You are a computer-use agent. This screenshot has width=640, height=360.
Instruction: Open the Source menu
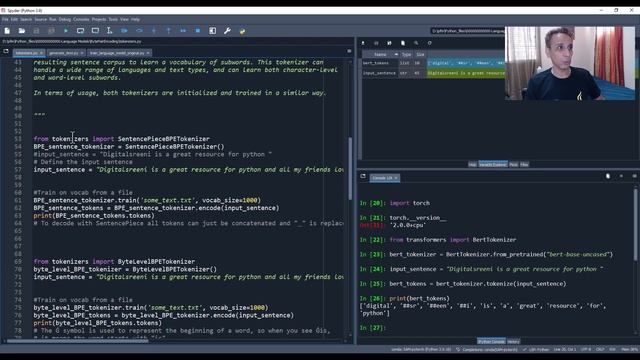[41, 19]
